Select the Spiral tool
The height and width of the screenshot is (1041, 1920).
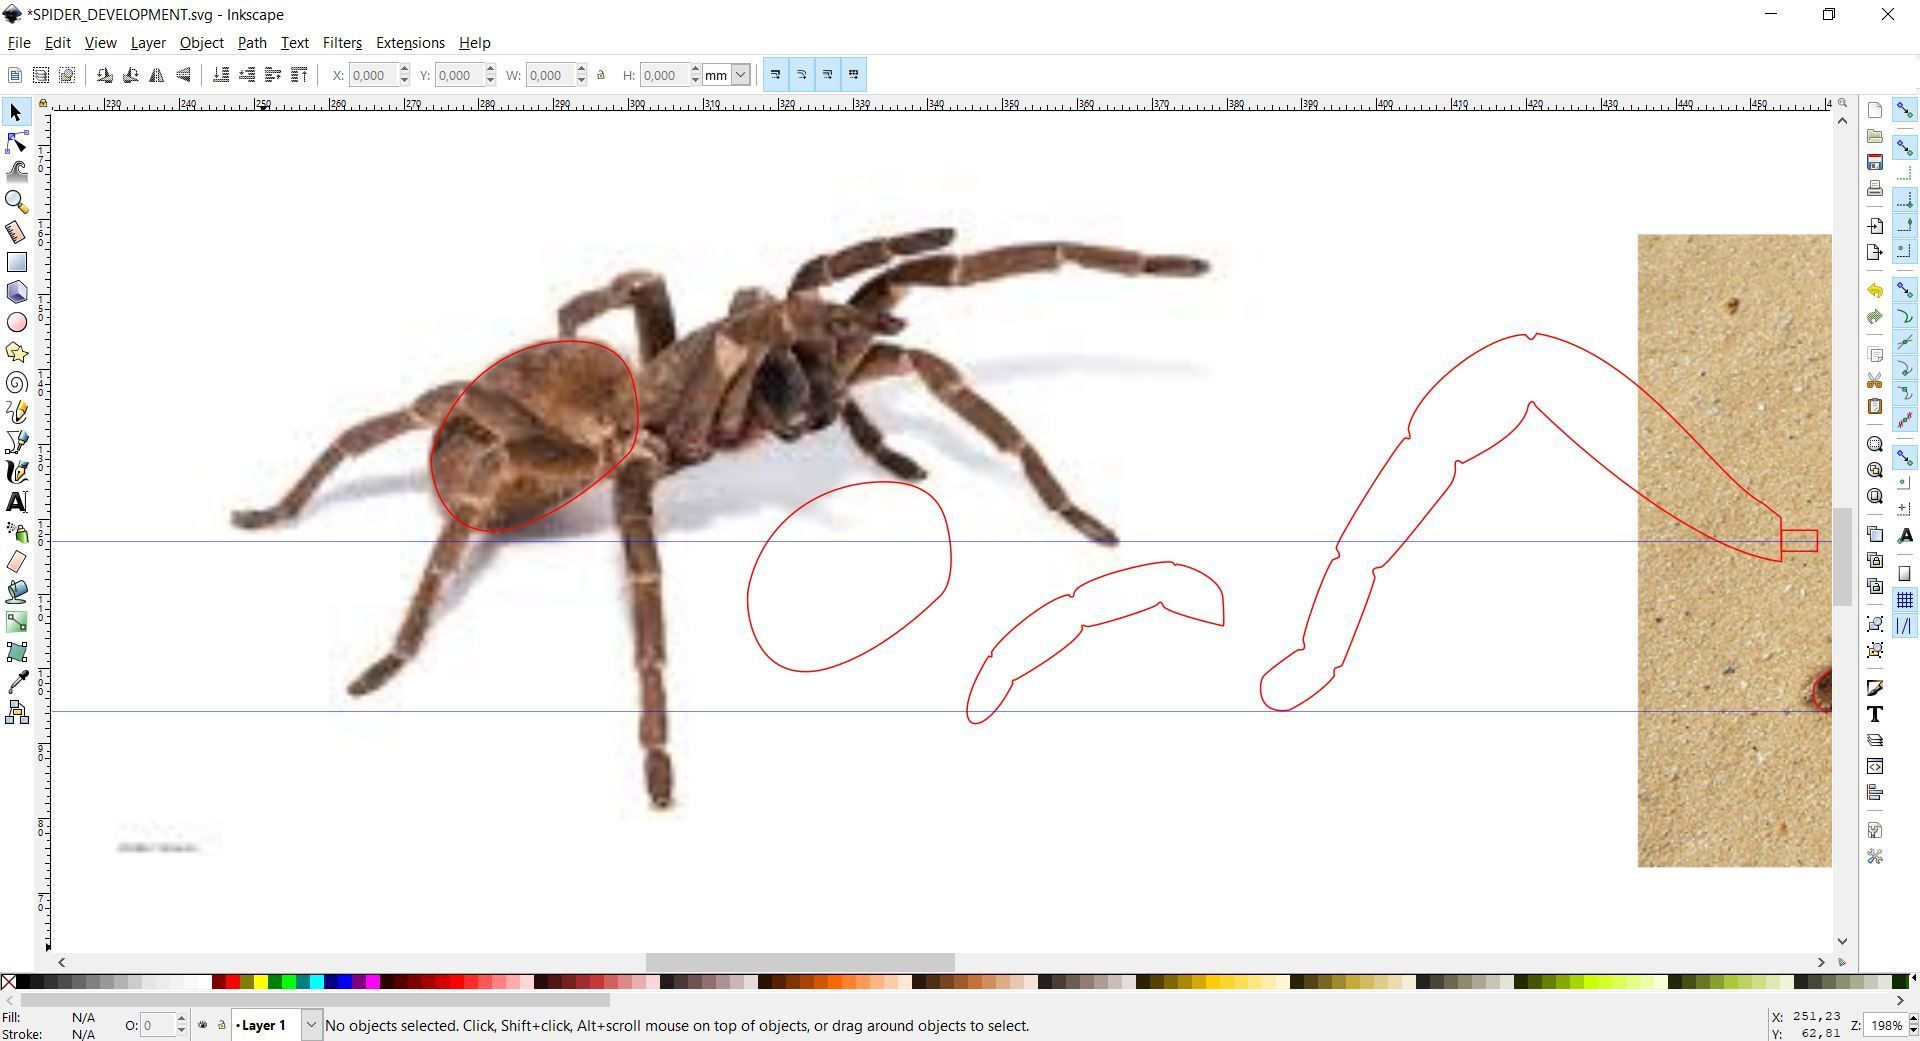pos(16,382)
